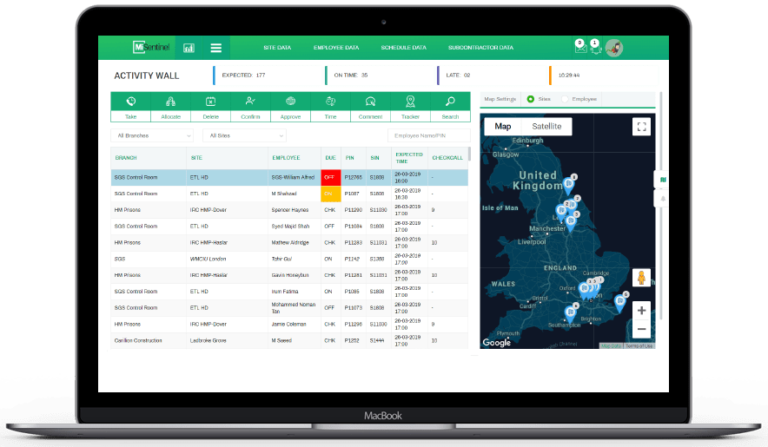The width and height of the screenshot is (768, 447).
Task: Open the SITE DATA menu
Action: pyautogui.click(x=277, y=47)
